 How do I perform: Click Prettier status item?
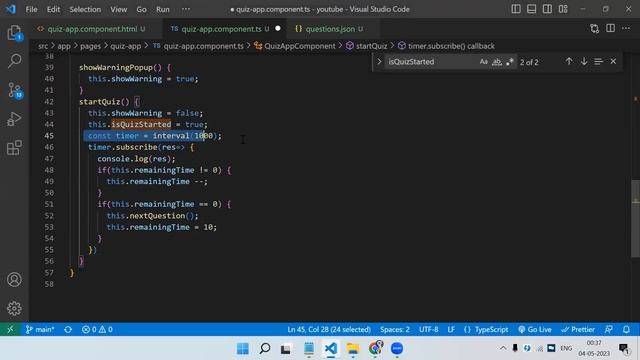578,329
